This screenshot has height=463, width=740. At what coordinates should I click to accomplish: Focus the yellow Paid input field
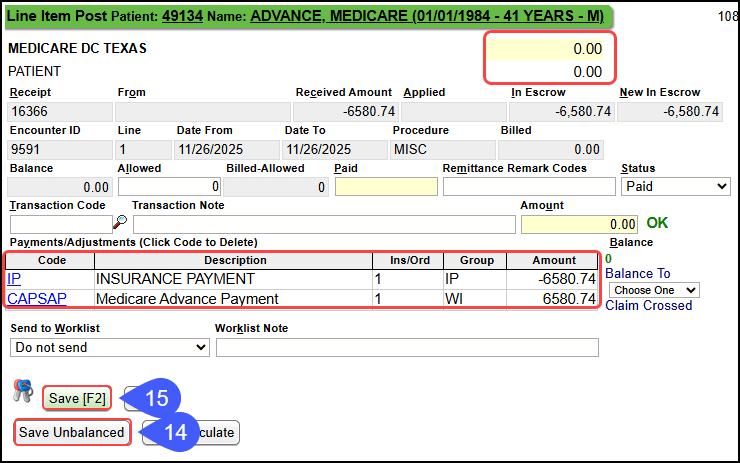386,187
